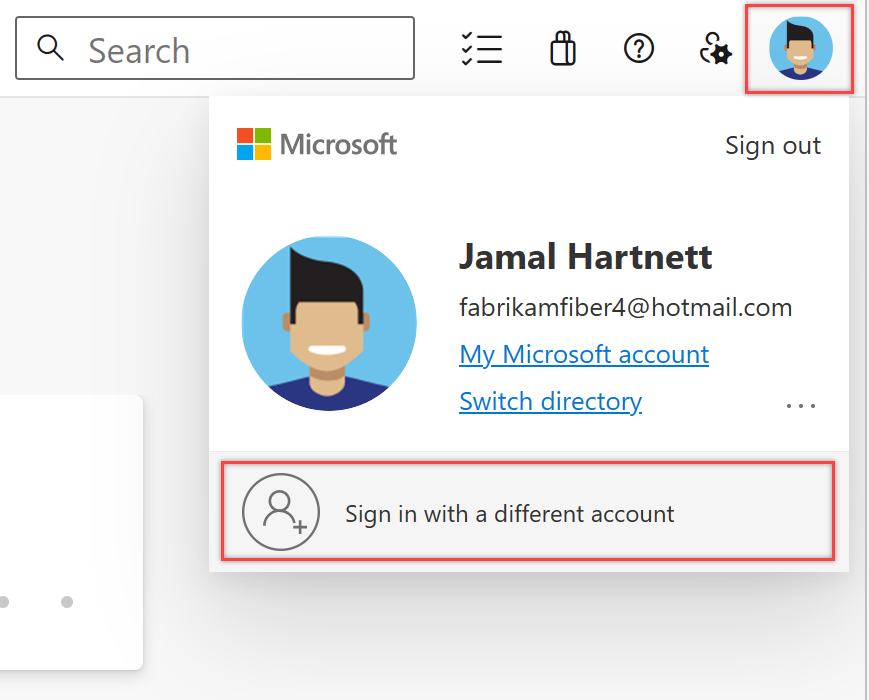Click Sign in with a different account
This screenshot has width=869, height=700.
click(x=510, y=513)
